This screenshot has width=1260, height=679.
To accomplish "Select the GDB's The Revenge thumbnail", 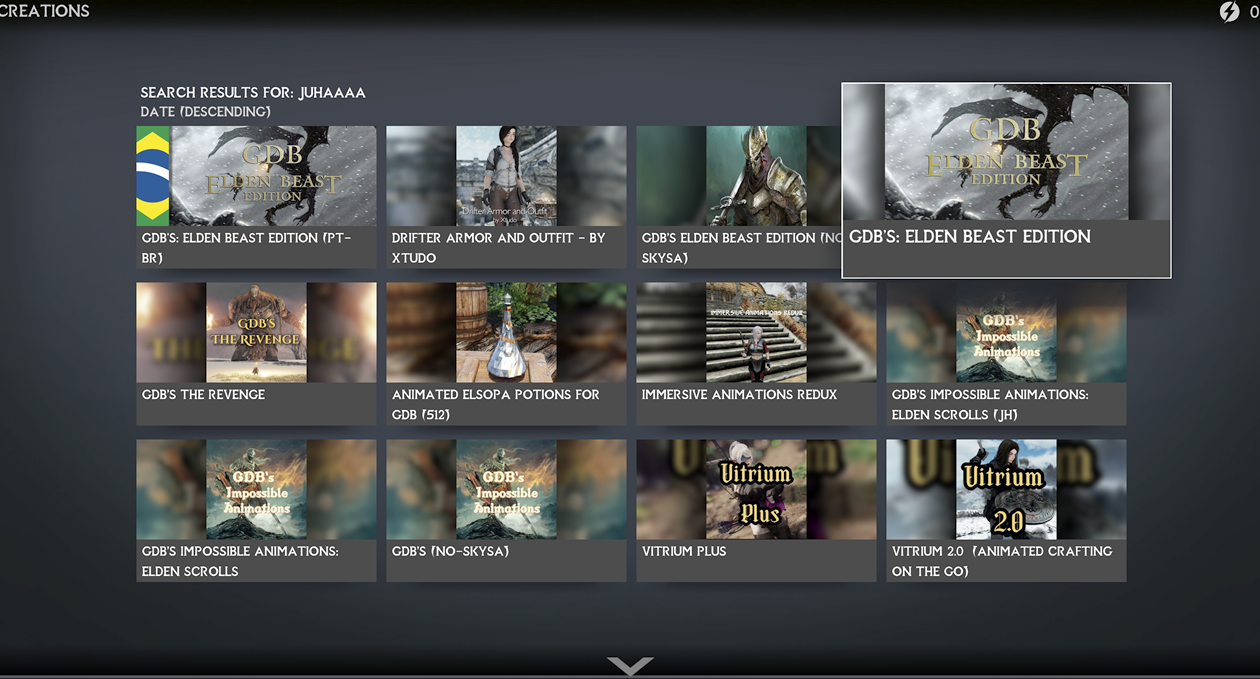I will coord(257,332).
